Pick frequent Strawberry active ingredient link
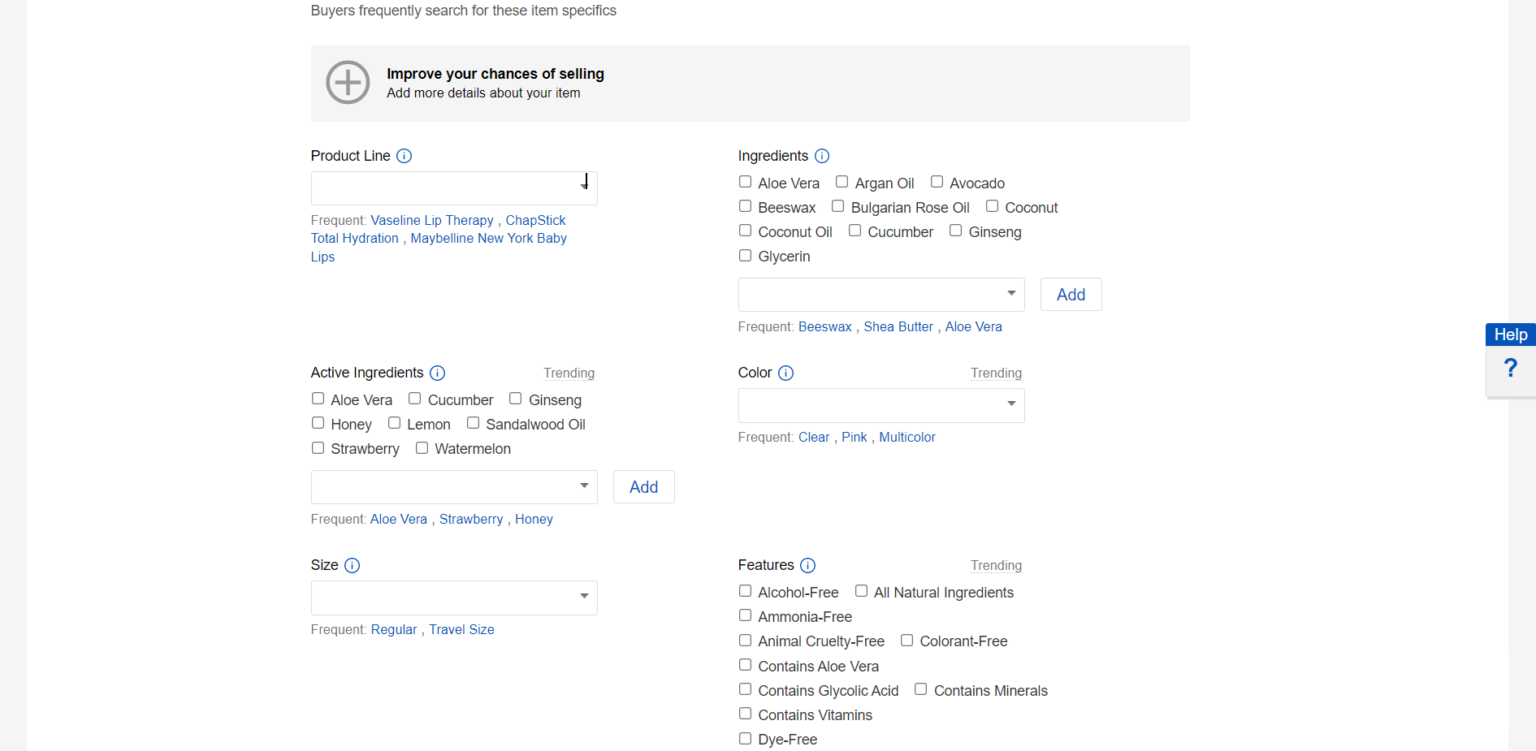The image size is (1536, 751). pyautogui.click(x=471, y=519)
